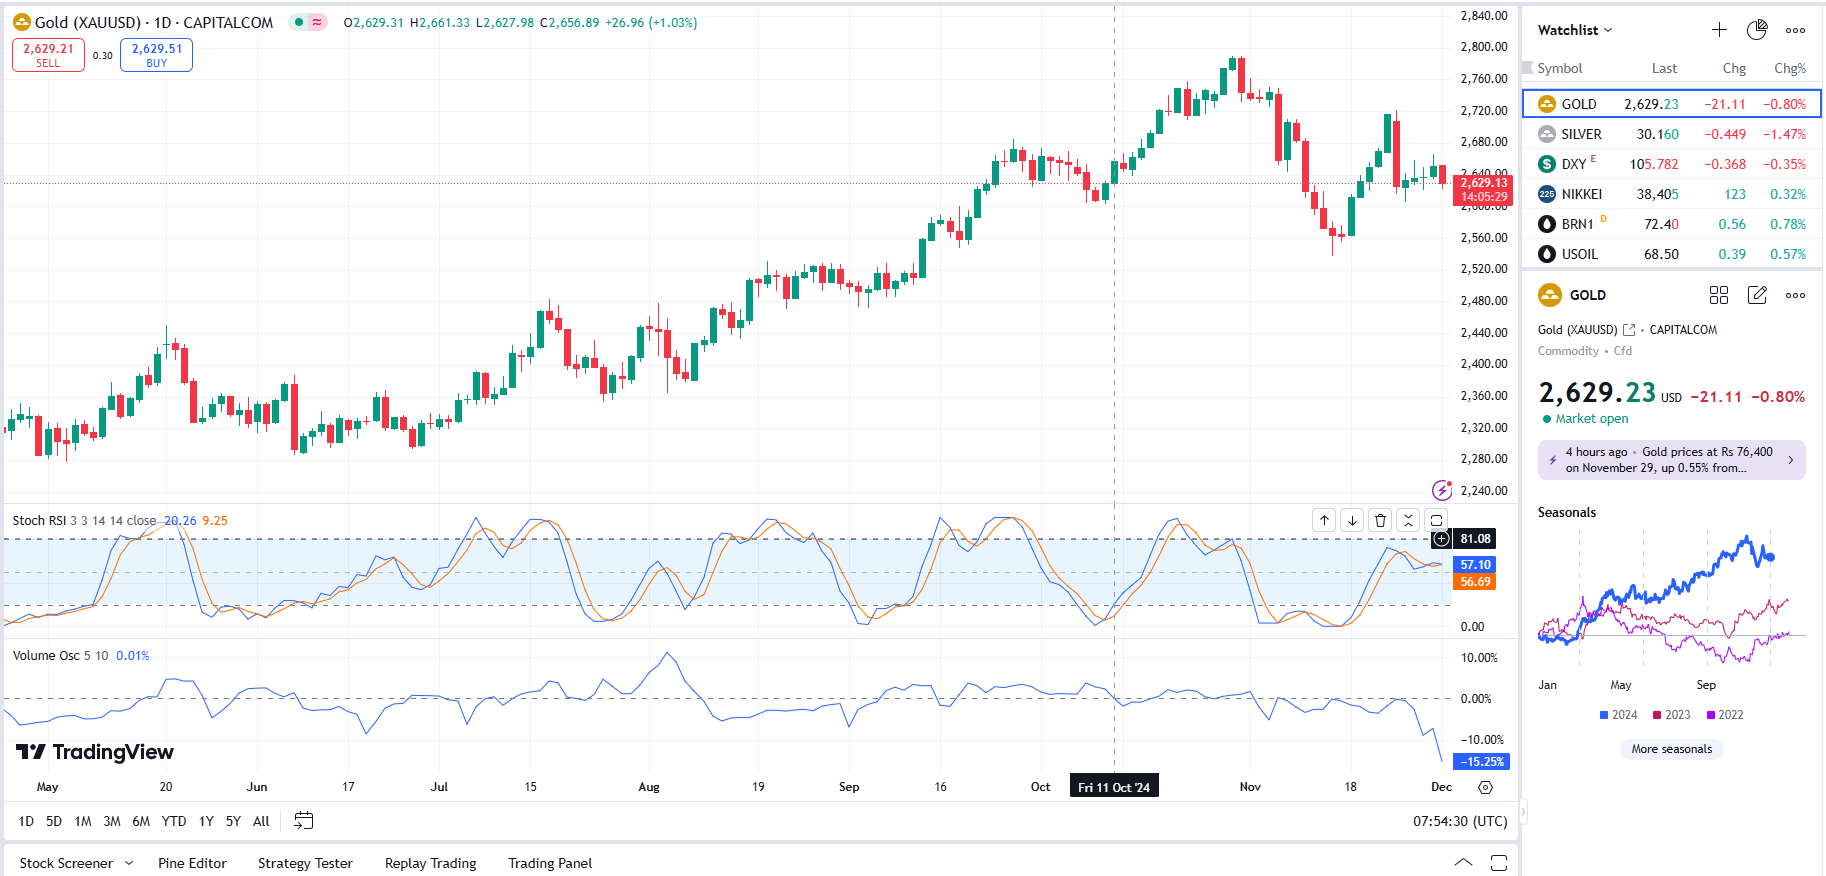This screenshot has height=876, width=1826.
Task: Open the Replay Trading tab
Action: (430, 863)
